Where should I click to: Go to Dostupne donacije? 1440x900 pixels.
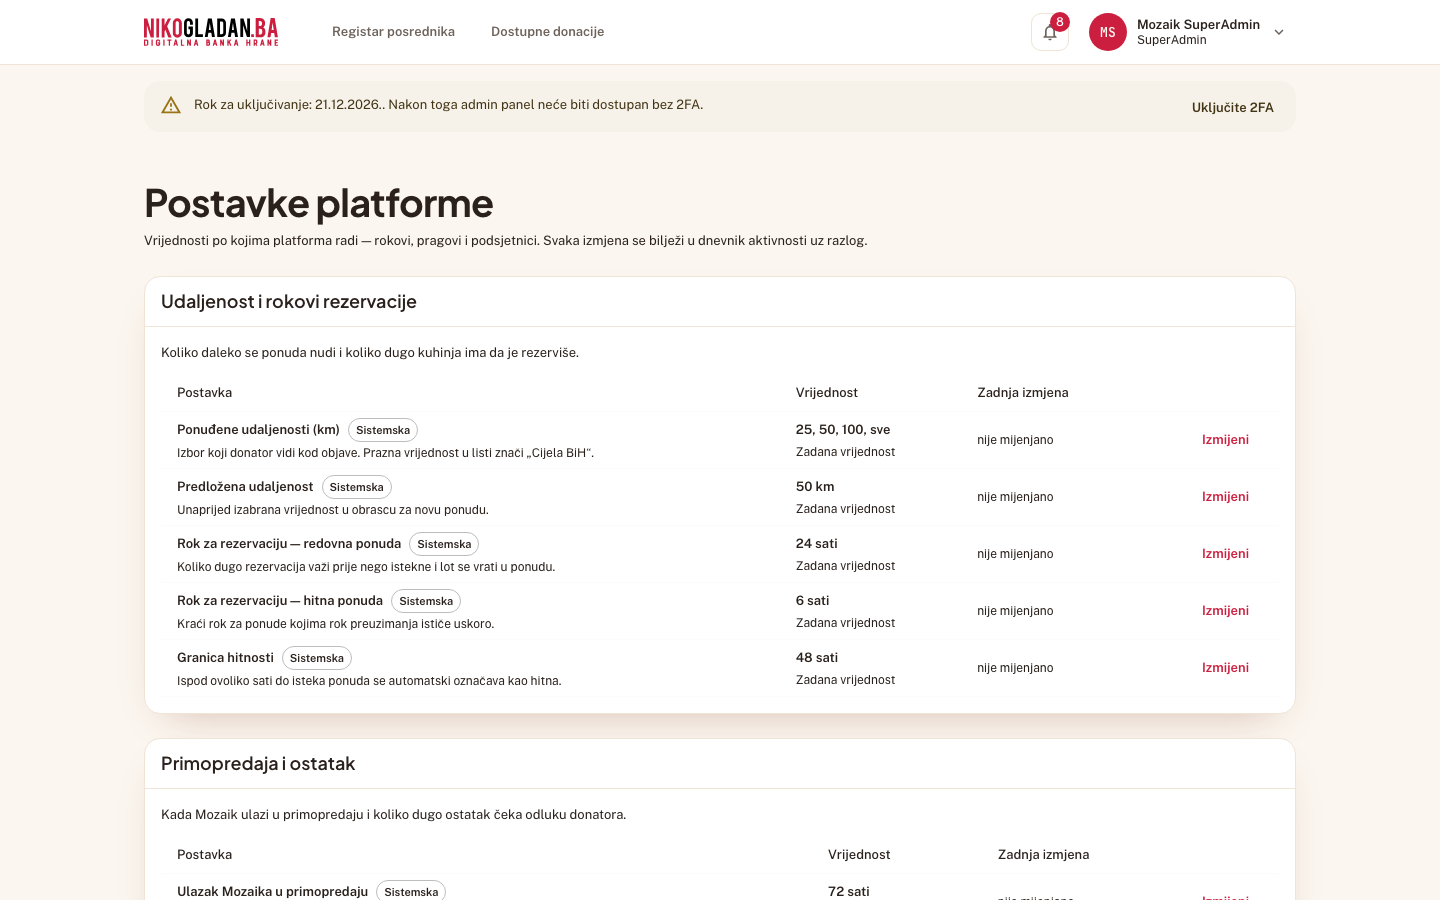point(547,32)
